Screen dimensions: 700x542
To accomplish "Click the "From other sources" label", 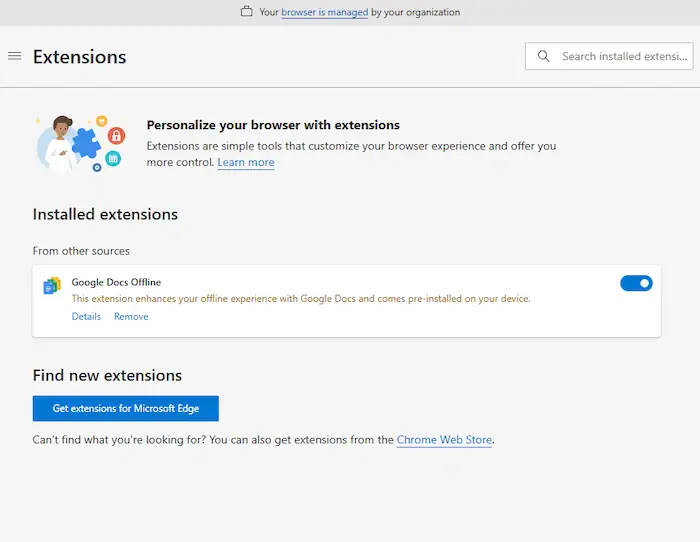I will pos(81,251).
